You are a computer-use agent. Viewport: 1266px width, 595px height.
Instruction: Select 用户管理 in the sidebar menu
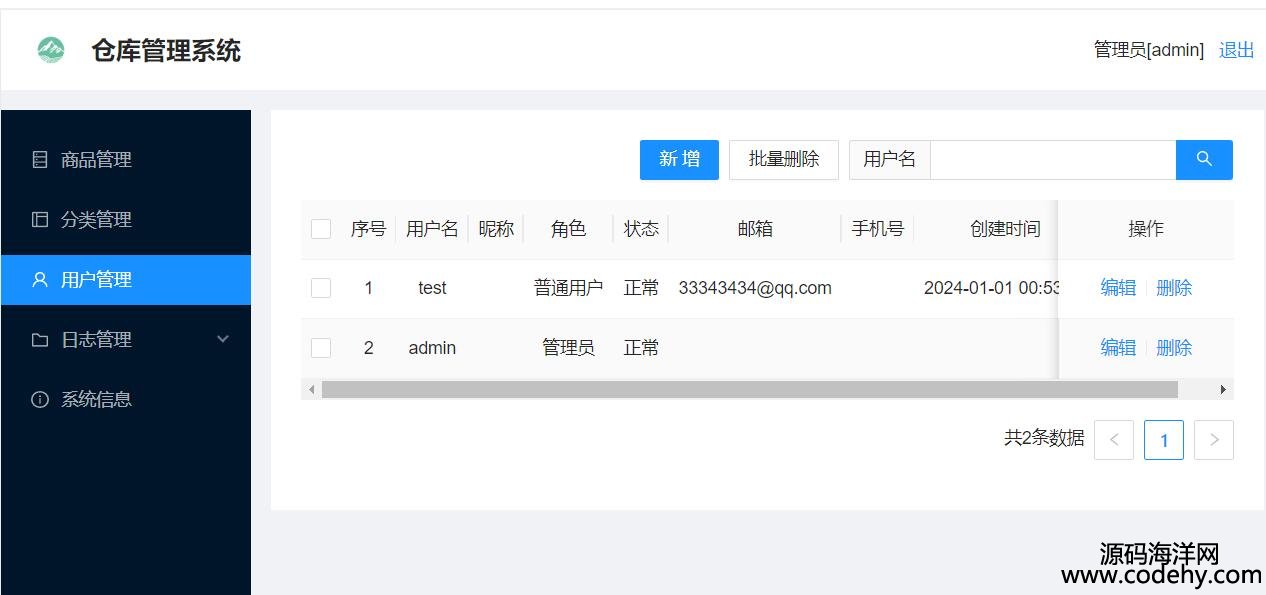[x=126, y=279]
